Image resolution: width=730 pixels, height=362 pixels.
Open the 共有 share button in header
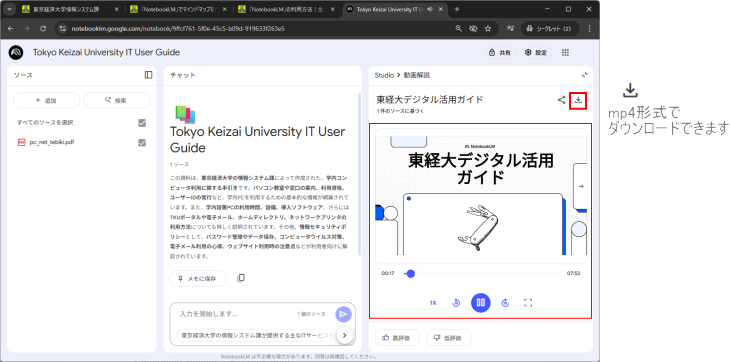tap(500, 53)
